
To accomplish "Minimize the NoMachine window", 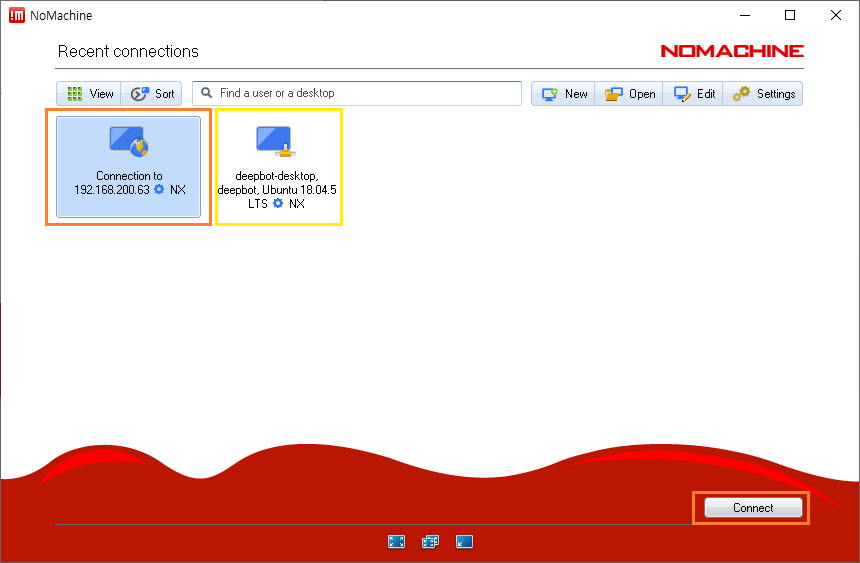I will coord(745,15).
